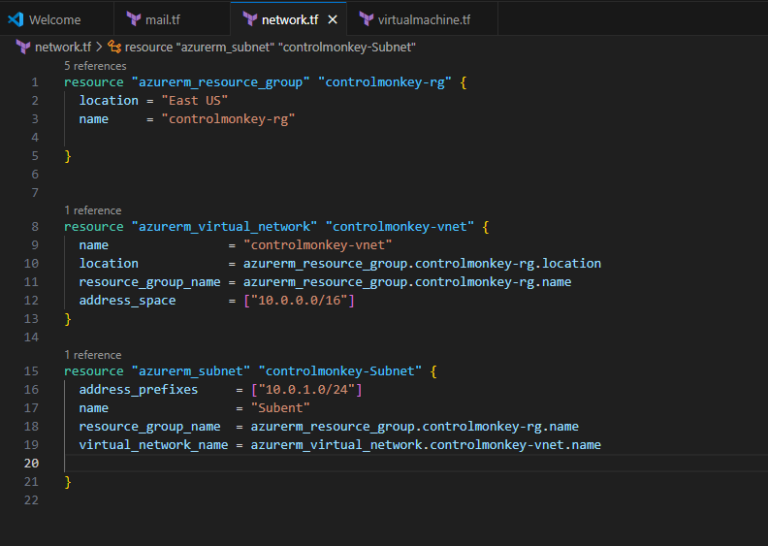The width and height of the screenshot is (768, 546).
Task: Click line number 20 in the gutter
Action: click(x=31, y=463)
